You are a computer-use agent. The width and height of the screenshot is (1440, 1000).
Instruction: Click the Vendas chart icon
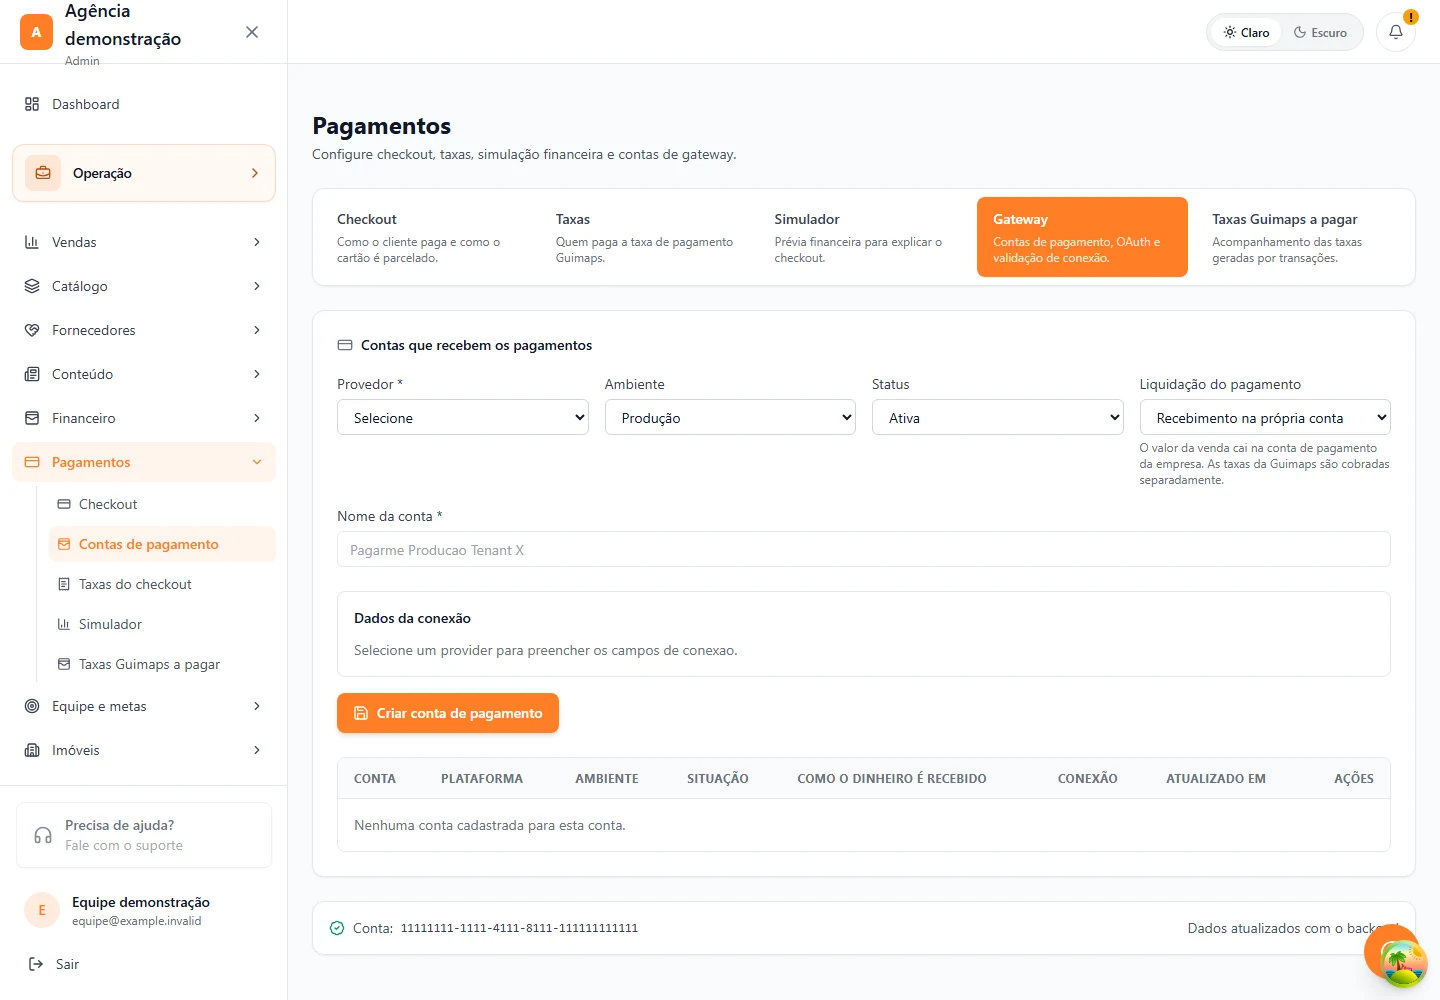(x=32, y=242)
